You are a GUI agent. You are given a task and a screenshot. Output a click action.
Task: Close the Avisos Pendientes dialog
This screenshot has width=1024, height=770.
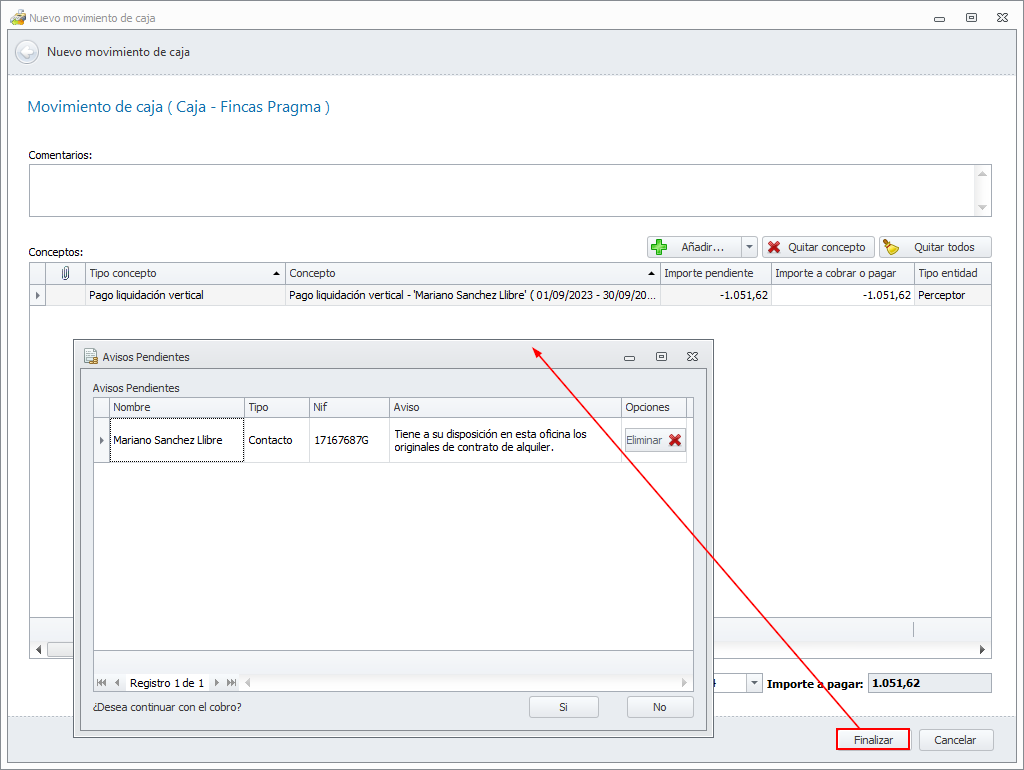692,357
